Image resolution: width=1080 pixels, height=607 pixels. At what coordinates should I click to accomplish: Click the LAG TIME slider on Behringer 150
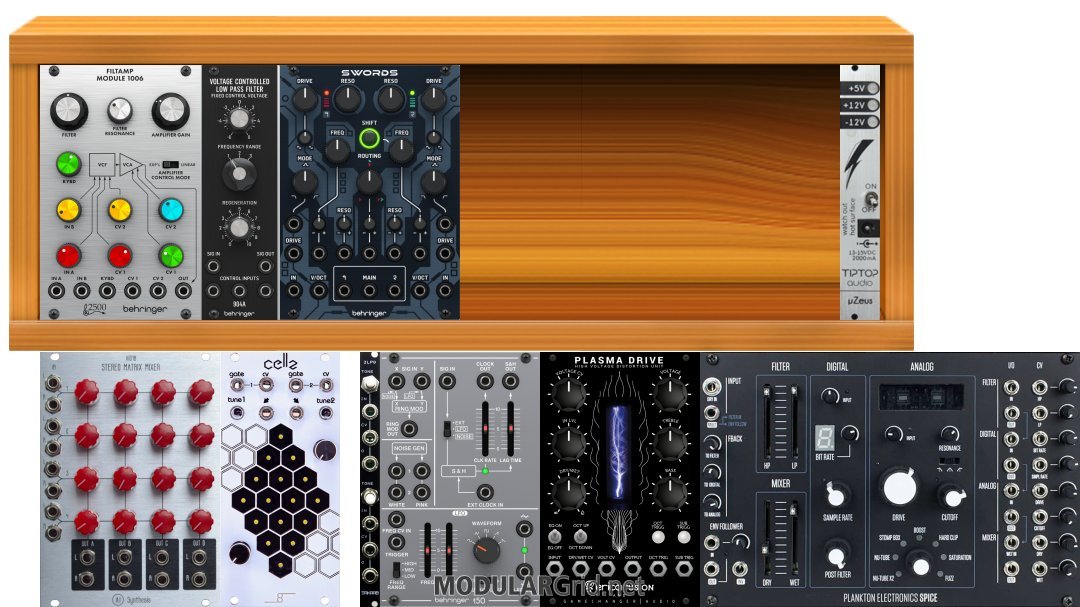click(510, 428)
